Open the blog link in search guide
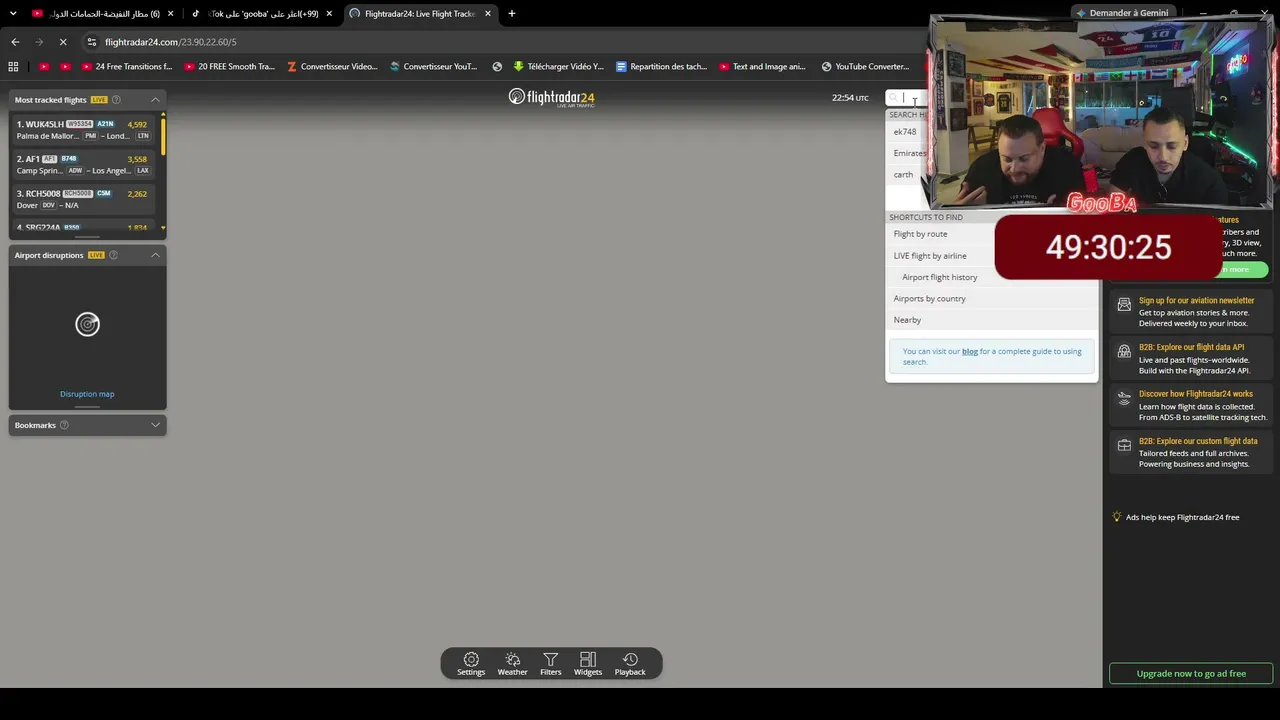 click(x=970, y=351)
